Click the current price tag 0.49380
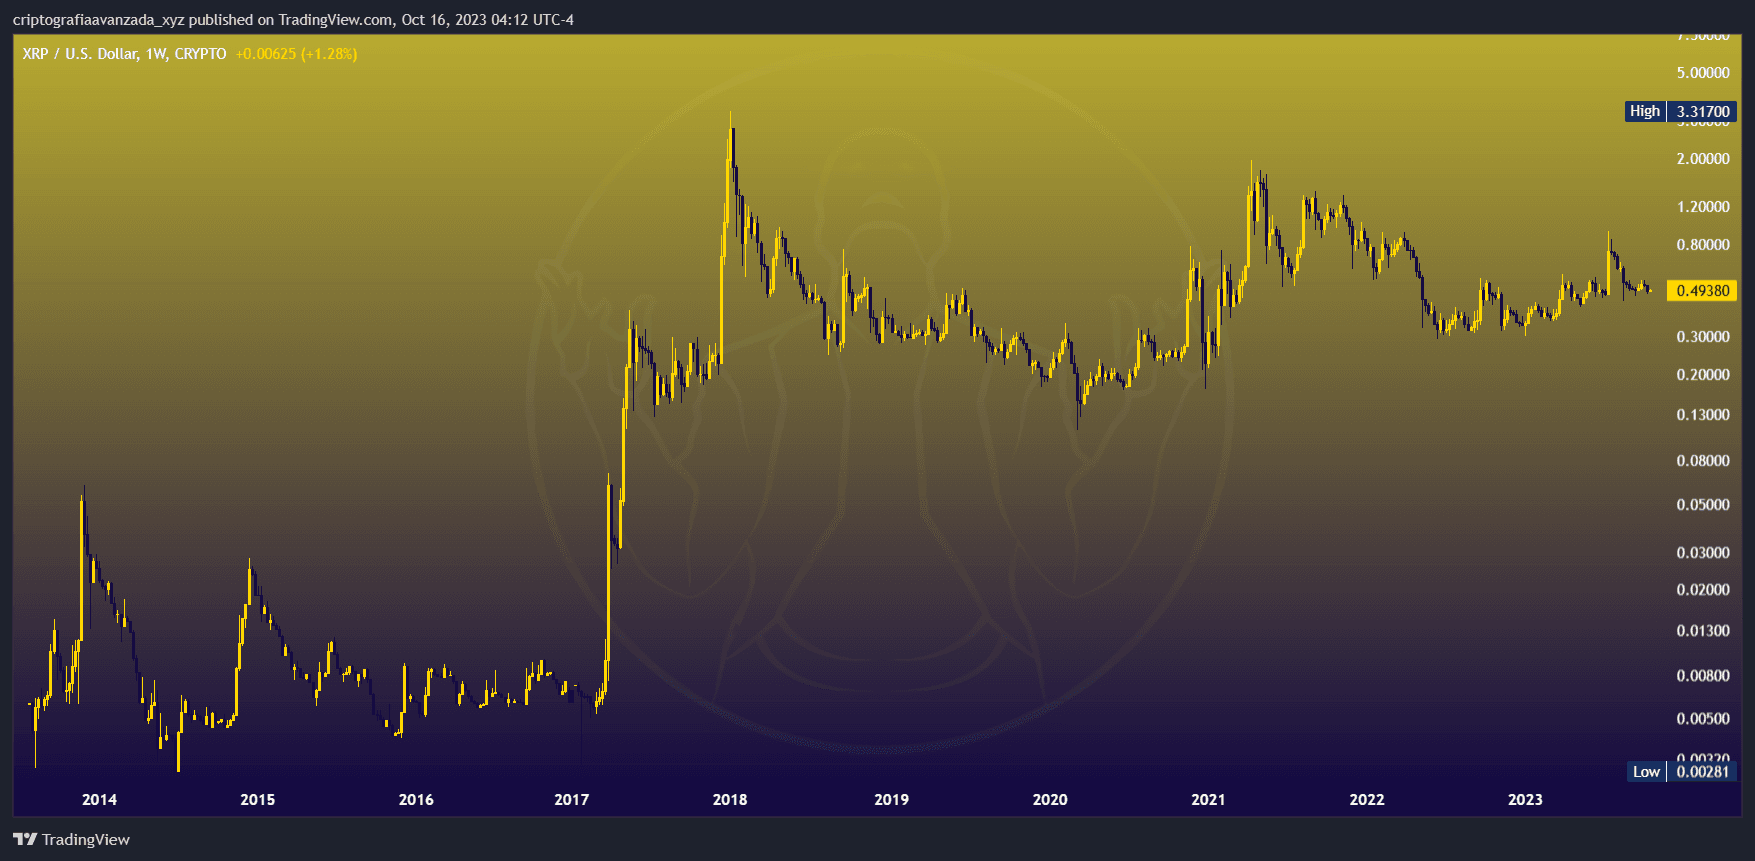The width and height of the screenshot is (1755, 861). (x=1702, y=291)
